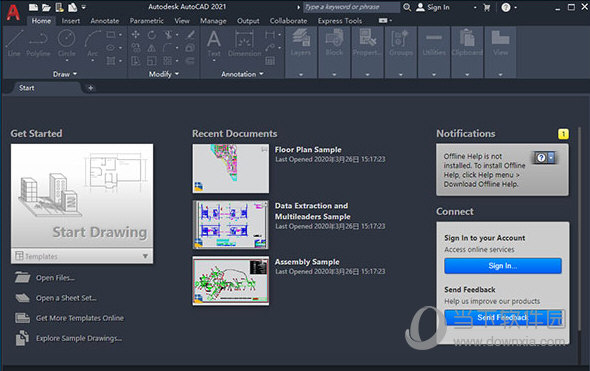This screenshot has height=371, width=590.
Task: Open the Circle tool dropdown arrow
Action: click(x=67, y=61)
